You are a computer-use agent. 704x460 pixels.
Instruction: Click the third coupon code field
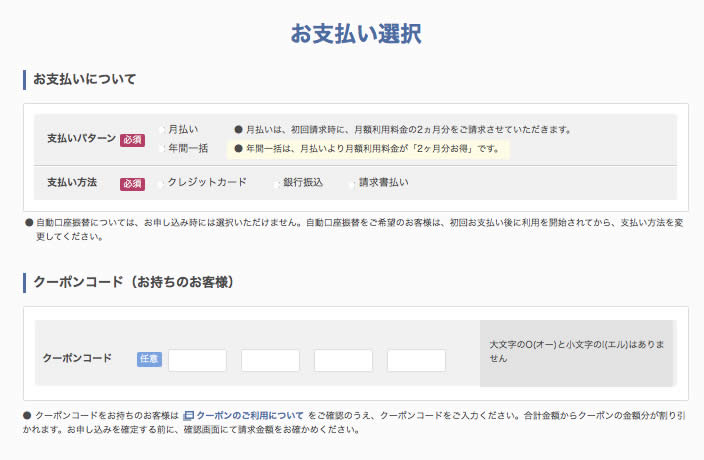point(343,360)
